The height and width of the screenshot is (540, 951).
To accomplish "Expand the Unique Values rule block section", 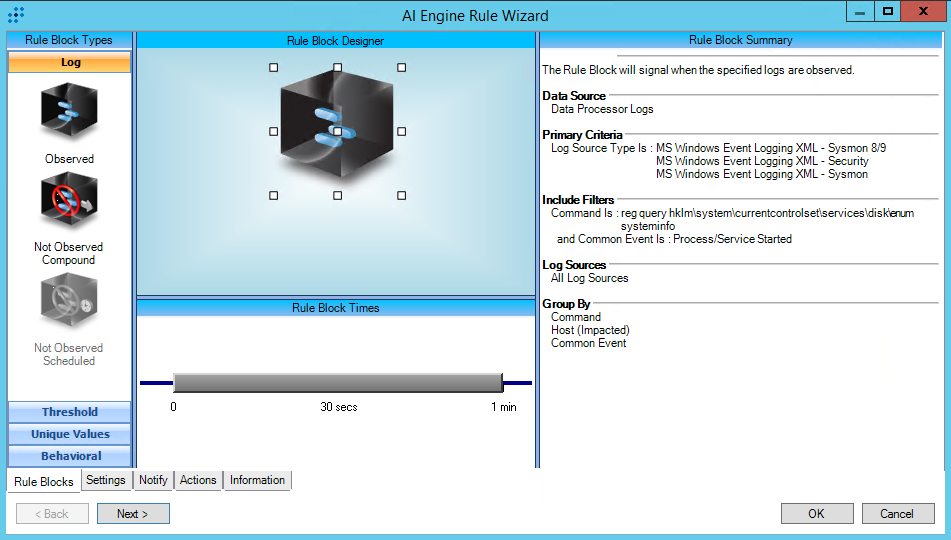I will click(70, 434).
